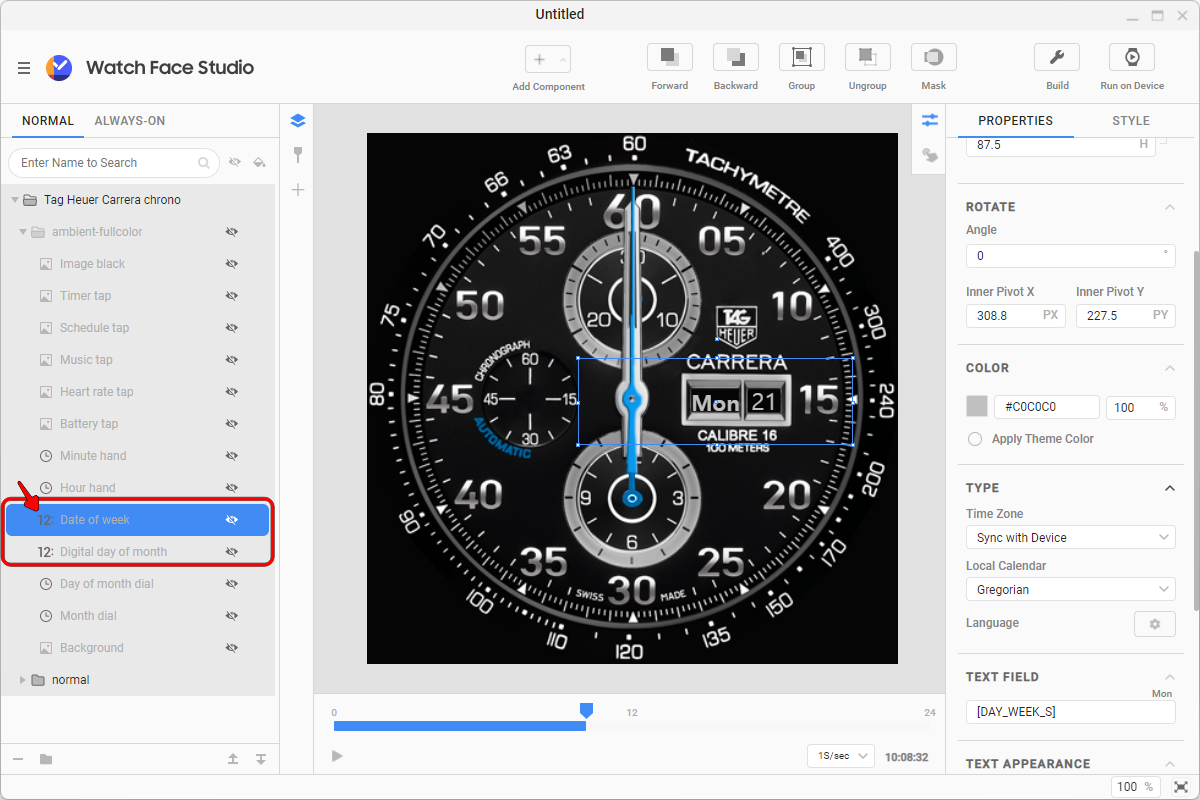Collapse the TYPE section
The width and height of the screenshot is (1200, 800).
tap(1169, 488)
